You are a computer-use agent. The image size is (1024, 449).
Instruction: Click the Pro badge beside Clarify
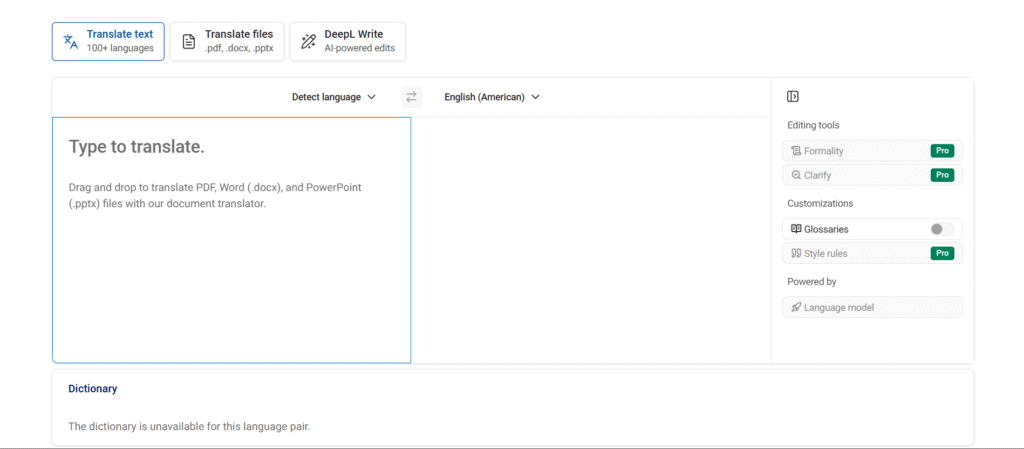[941, 175]
